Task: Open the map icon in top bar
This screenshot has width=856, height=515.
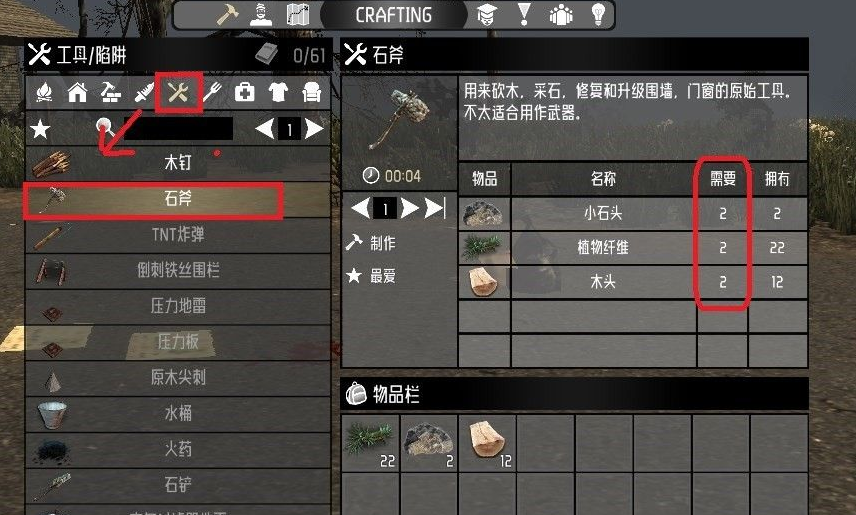Action: tap(298, 15)
